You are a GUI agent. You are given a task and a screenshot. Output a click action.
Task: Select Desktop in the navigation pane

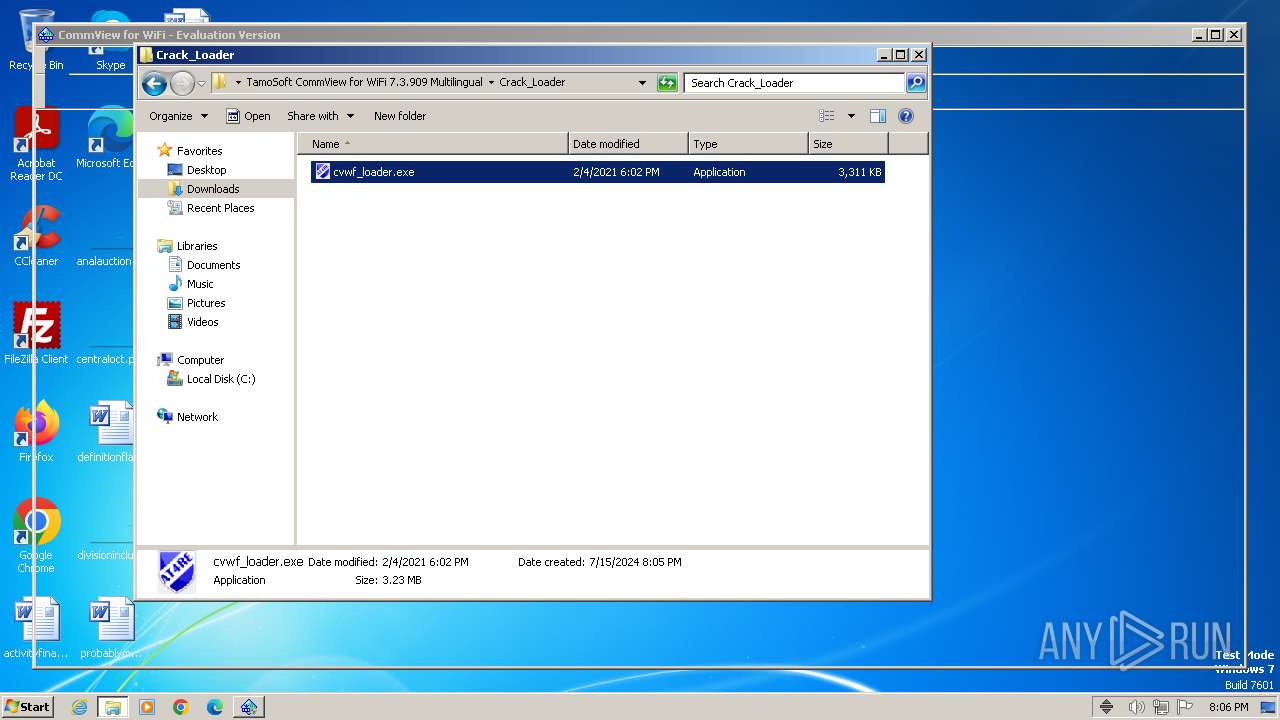[206, 170]
